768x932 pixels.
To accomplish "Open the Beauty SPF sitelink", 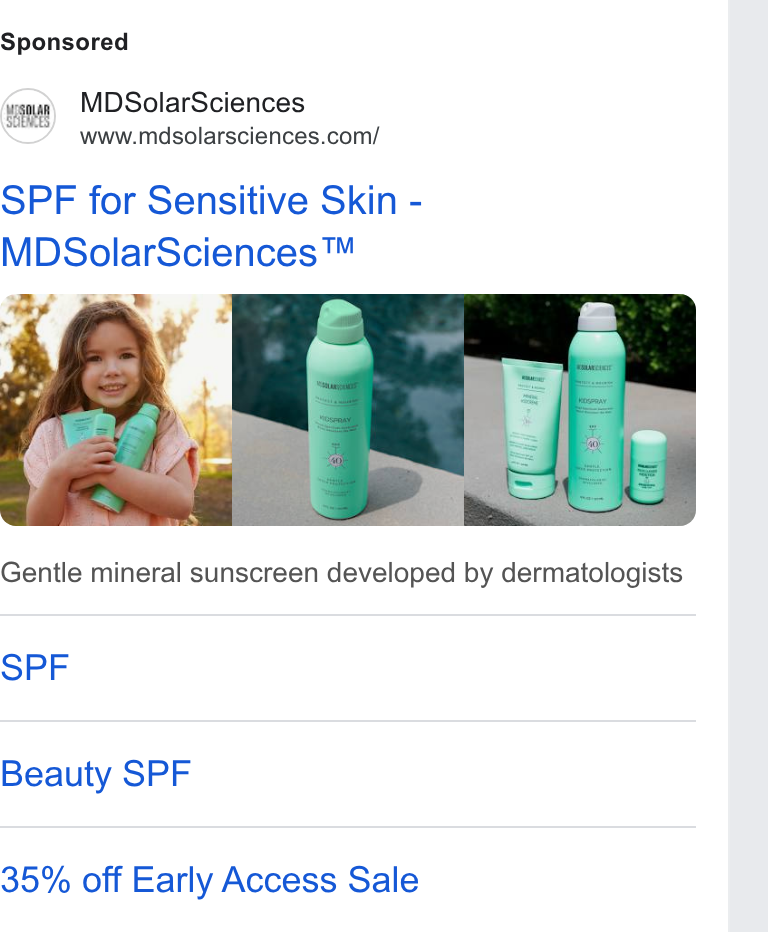I will (95, 774).
